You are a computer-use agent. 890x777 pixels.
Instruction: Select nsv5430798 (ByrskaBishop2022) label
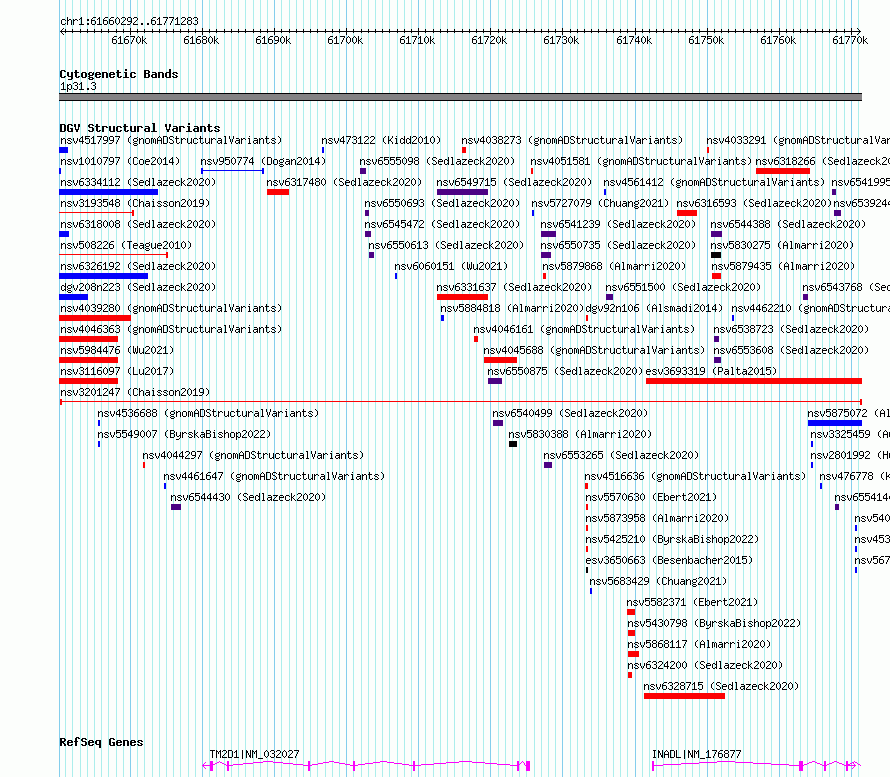(x=714, y=623)
